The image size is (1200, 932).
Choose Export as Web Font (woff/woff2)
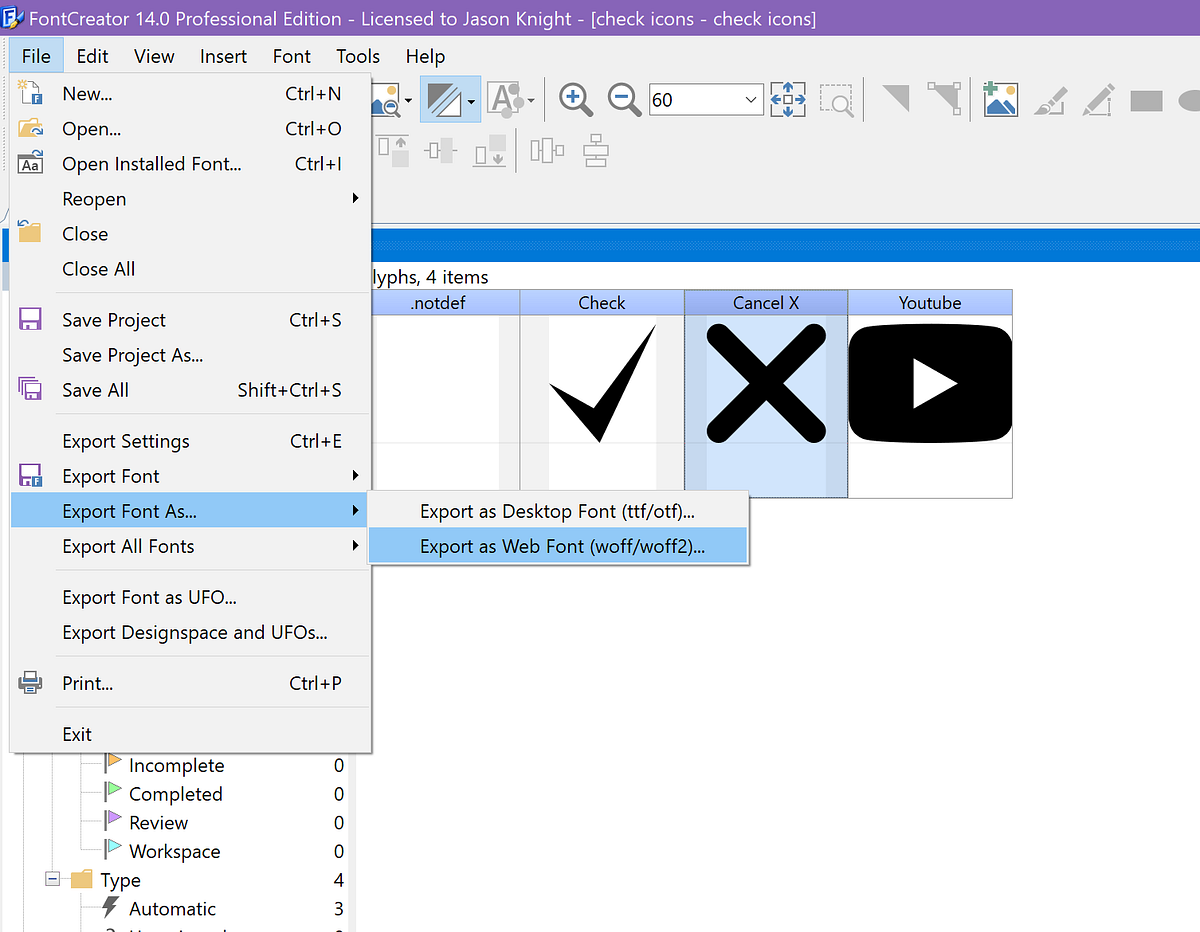click(558, 545)
